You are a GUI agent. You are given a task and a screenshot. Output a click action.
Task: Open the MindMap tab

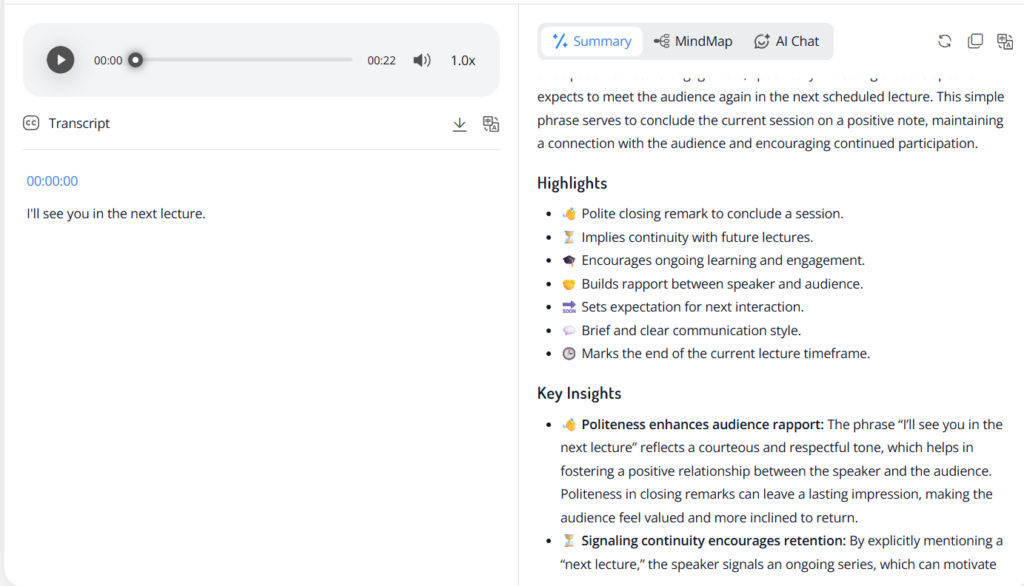(x=692, y=41)
